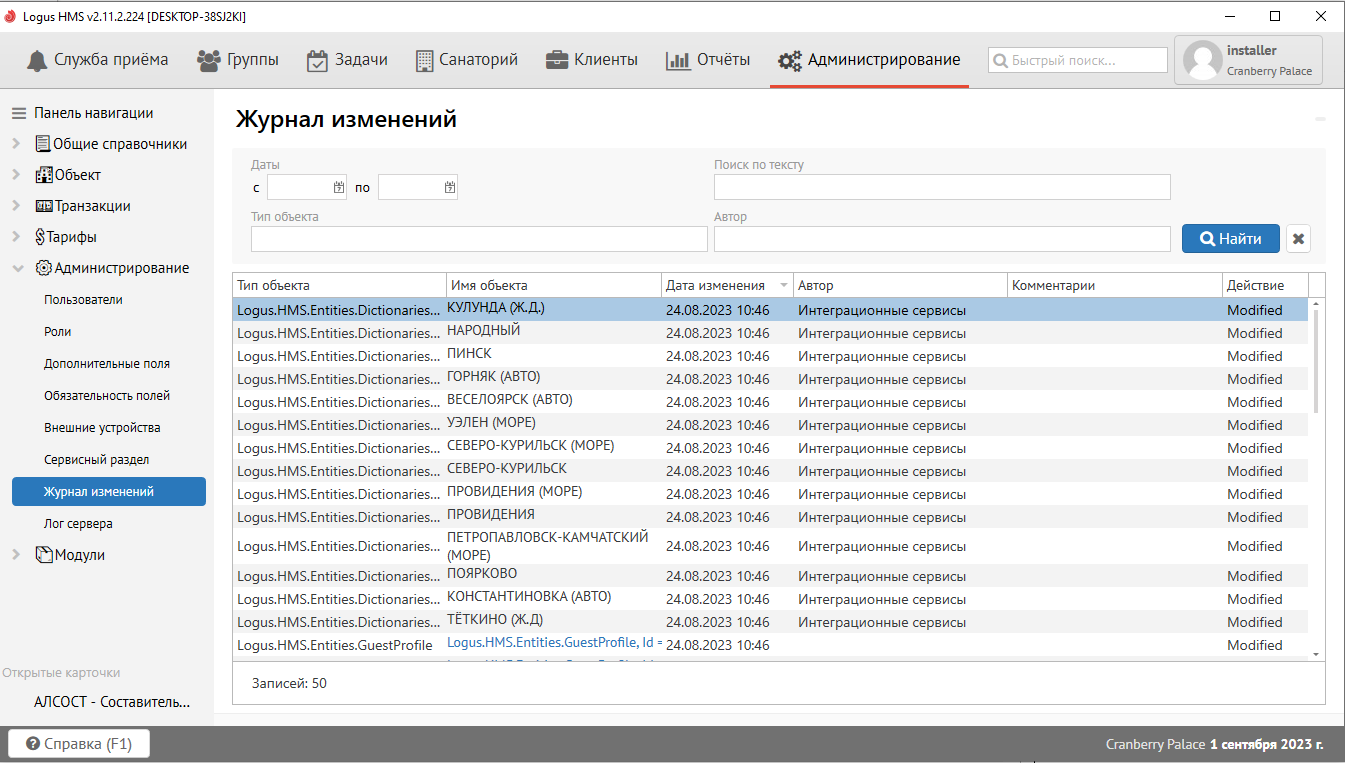Click the Санаторий building icon
The image size is (1345, 763).
[x=424, y=60]
